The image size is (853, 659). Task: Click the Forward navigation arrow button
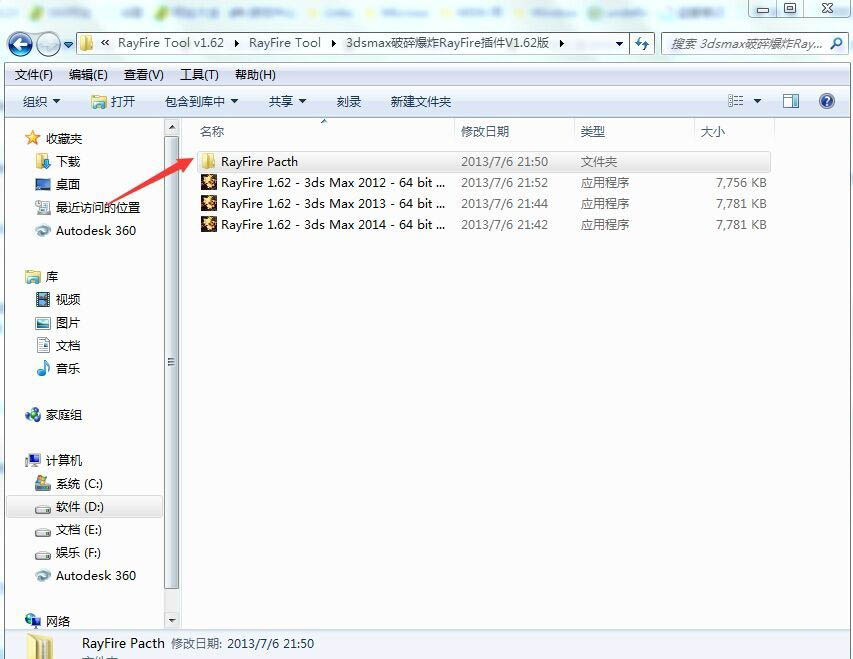point(48,44)
